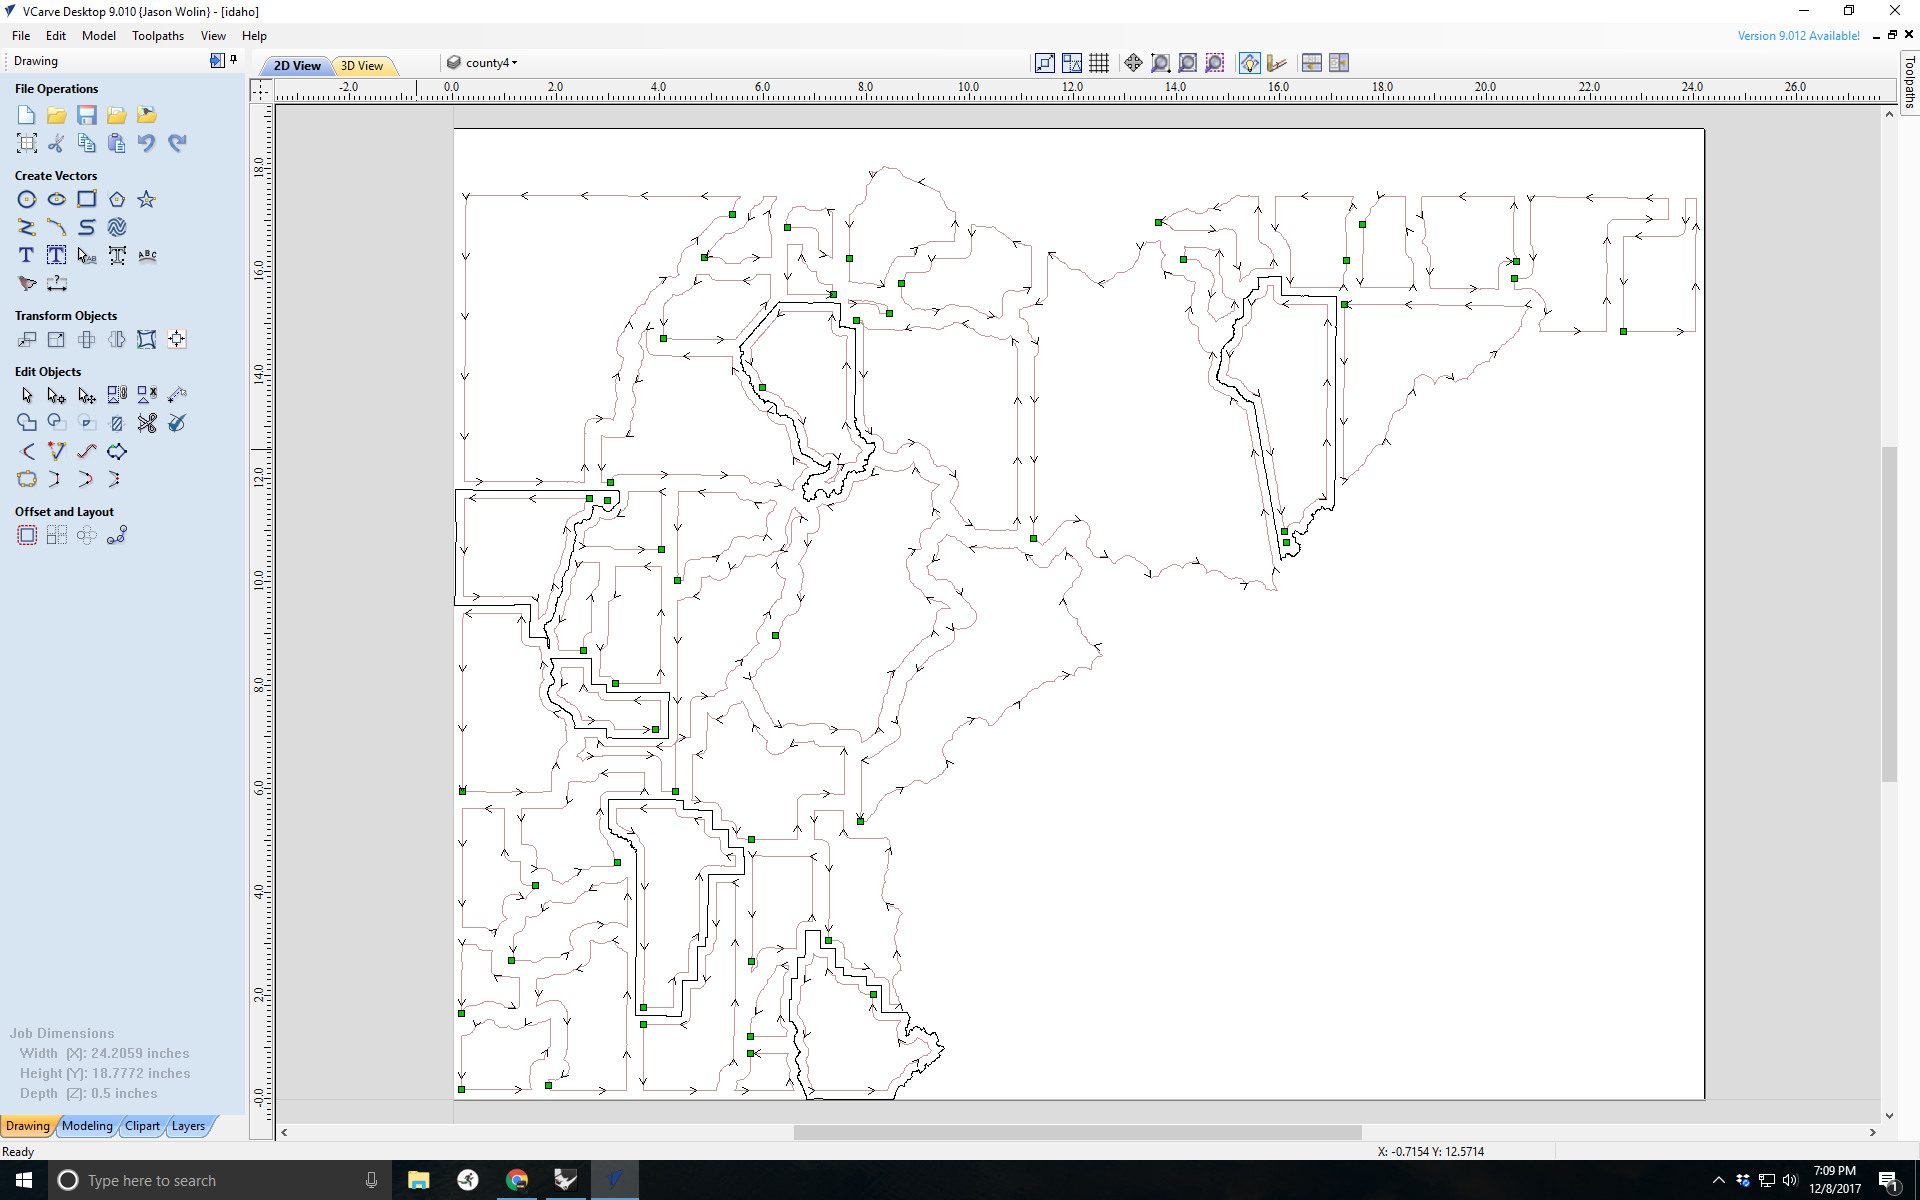Open the Edit menu
Image resolution: width=1920 pixels, height=1200 pixels.
click(56, 35)
